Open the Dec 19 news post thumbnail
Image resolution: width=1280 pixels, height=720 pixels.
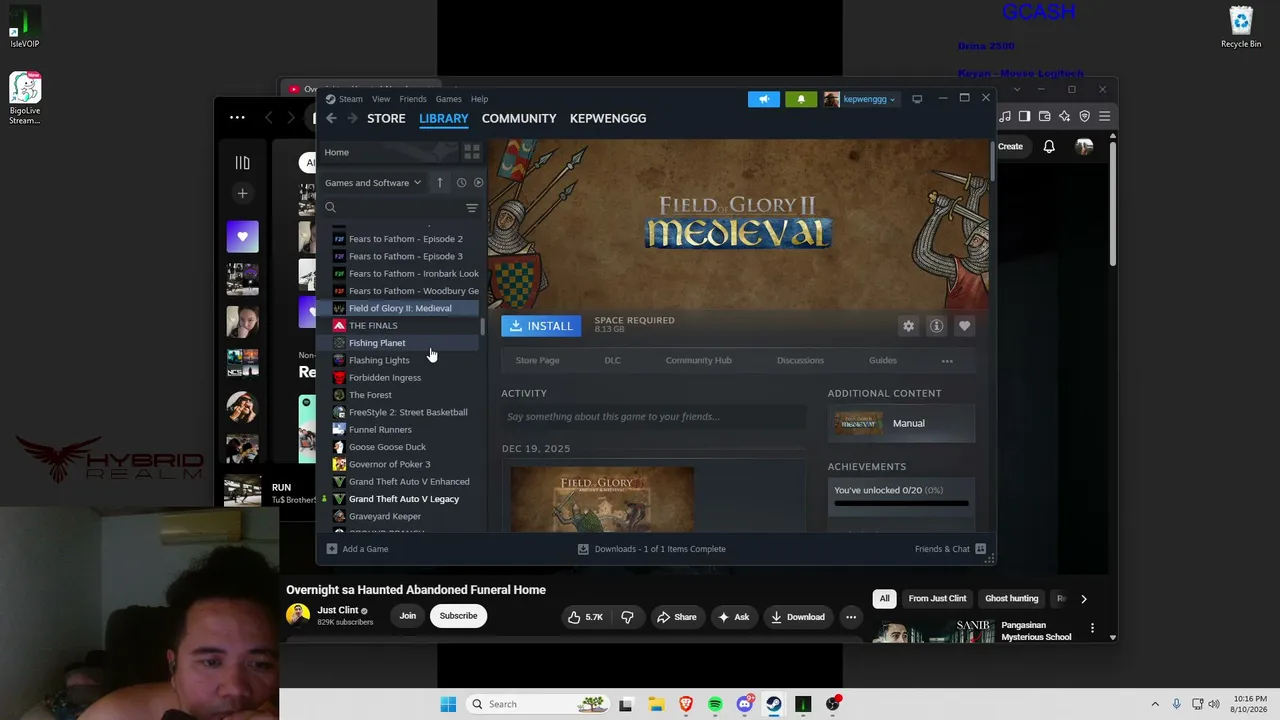coord(602,499)
